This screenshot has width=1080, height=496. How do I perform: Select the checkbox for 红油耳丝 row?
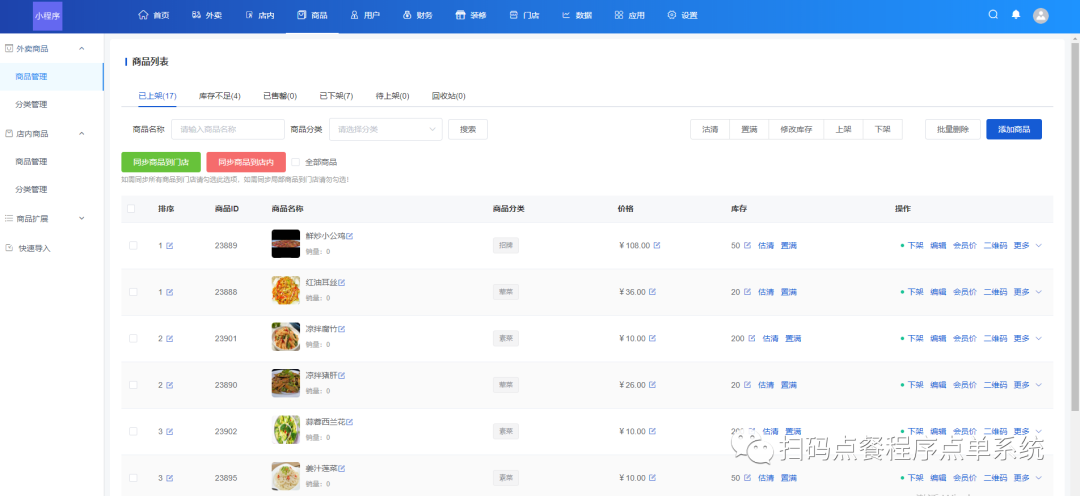(133, 292)
